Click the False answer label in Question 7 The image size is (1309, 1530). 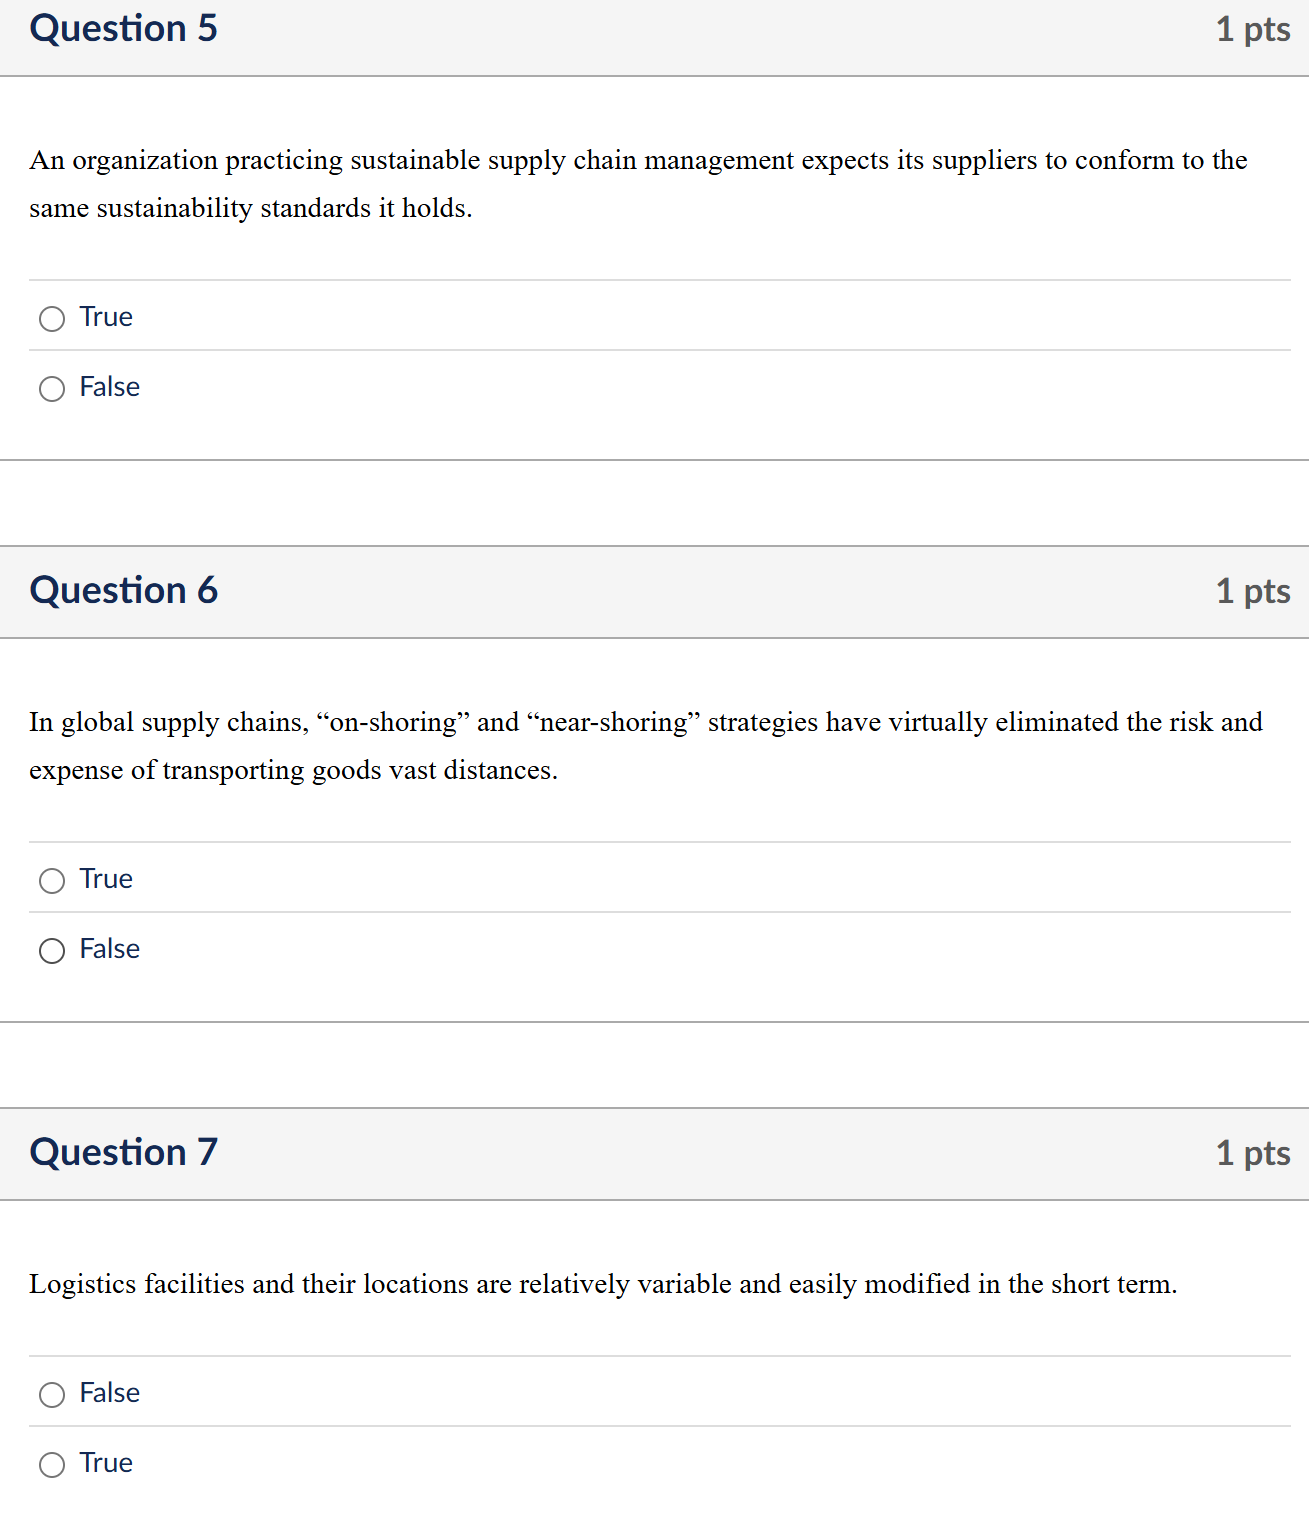(110, 1393)
